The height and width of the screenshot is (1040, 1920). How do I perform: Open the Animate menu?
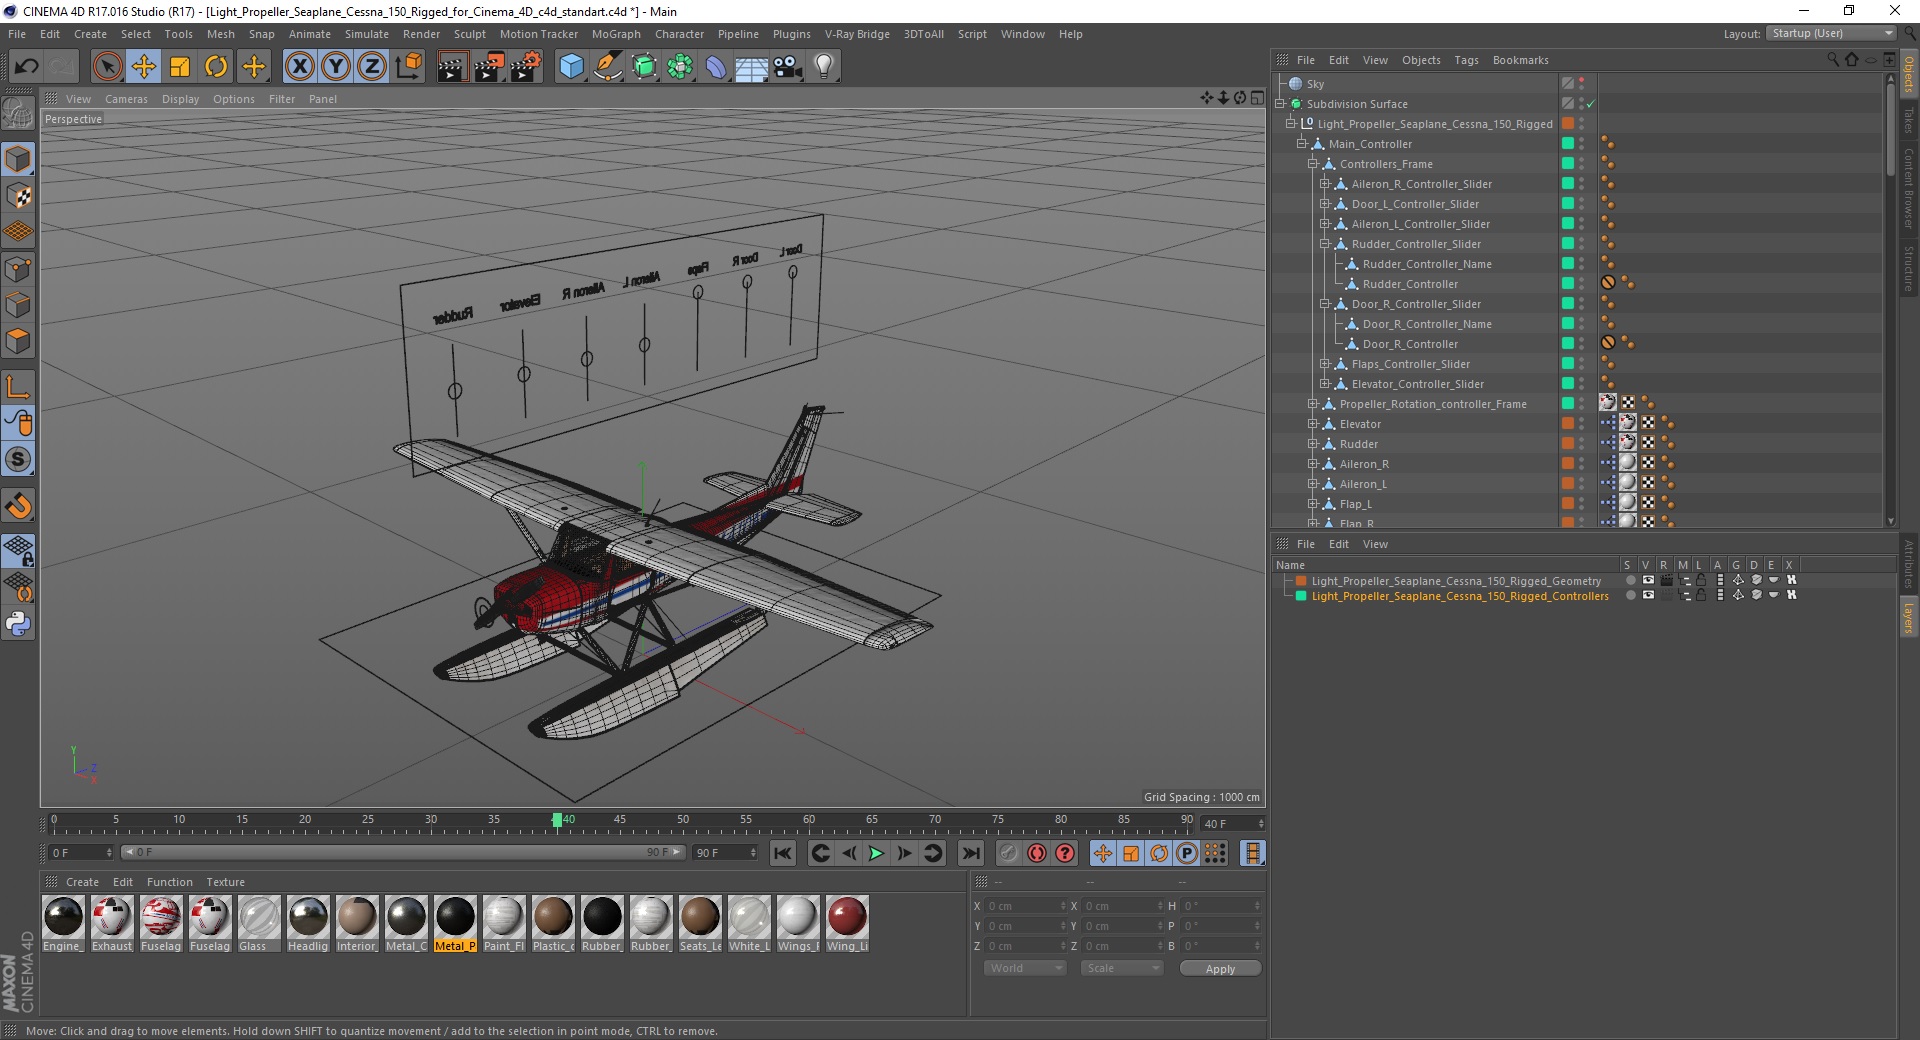[x=309, y=34]
